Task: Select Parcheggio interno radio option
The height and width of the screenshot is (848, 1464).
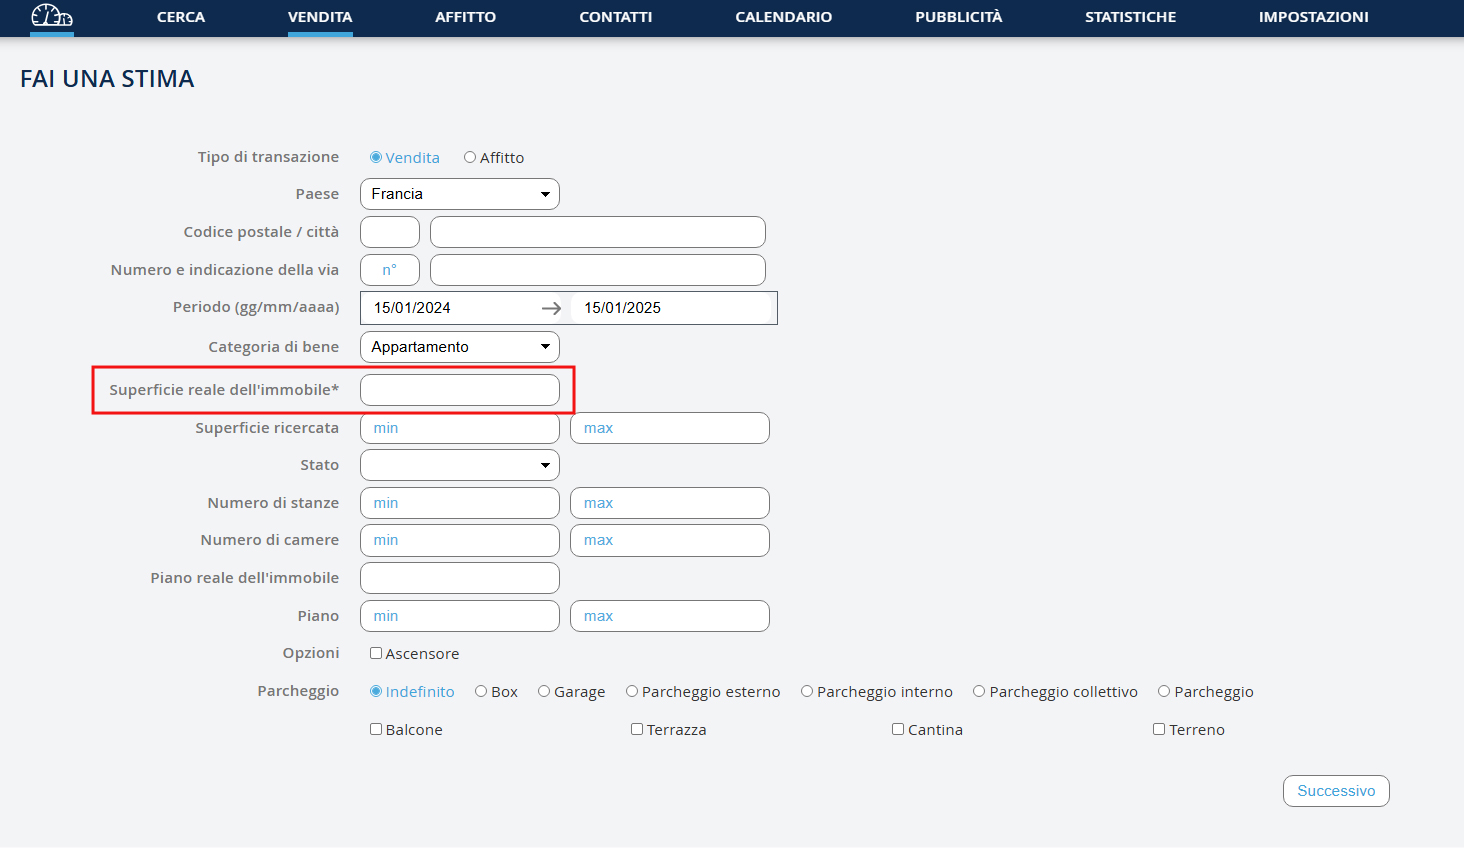Action: point(807,692)
